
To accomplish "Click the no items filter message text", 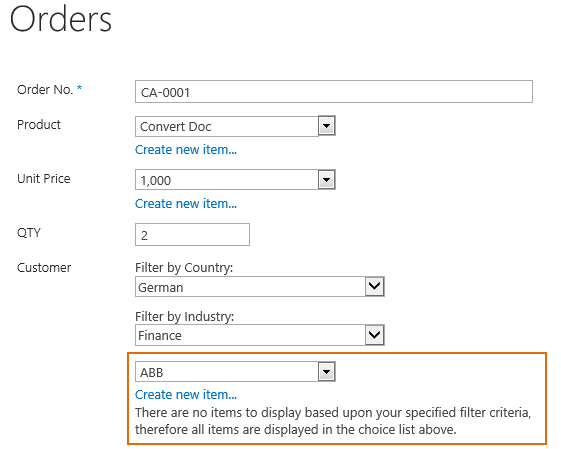I will 333,421.
